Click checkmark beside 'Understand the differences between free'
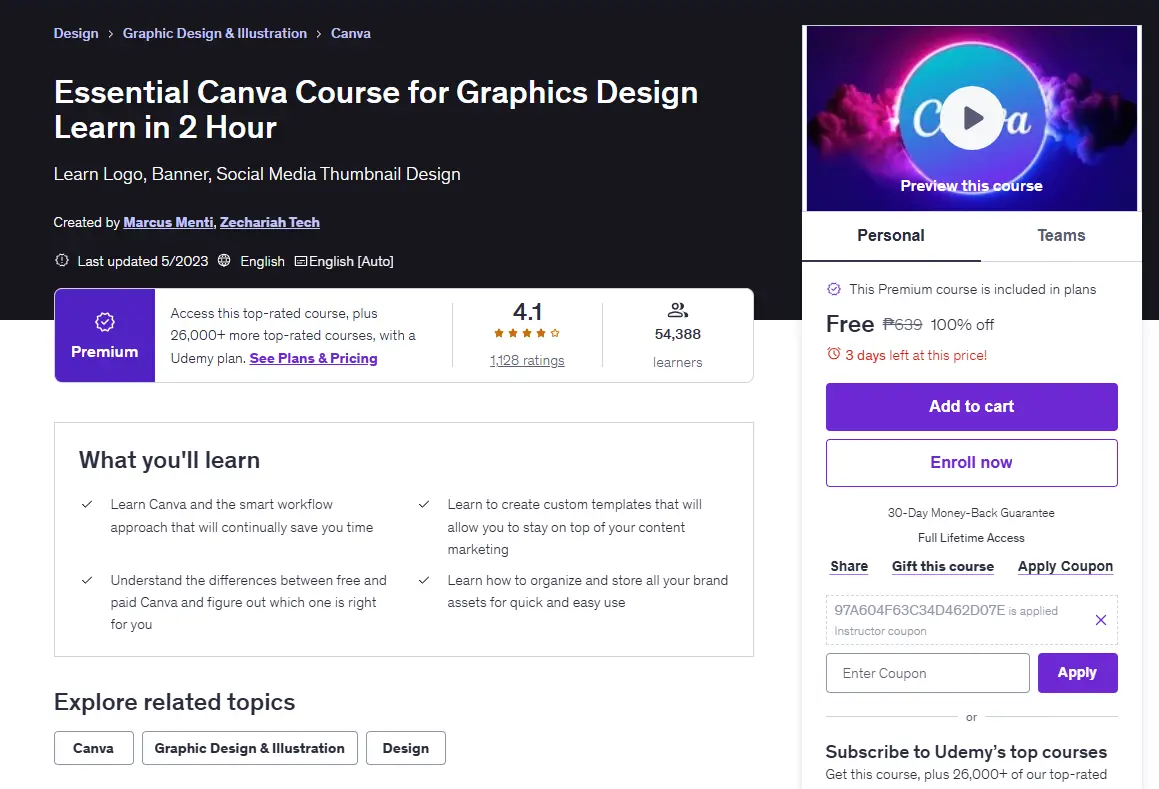Screen dimensions: 1159x789 pyautogui.click(x=86, y=580)
